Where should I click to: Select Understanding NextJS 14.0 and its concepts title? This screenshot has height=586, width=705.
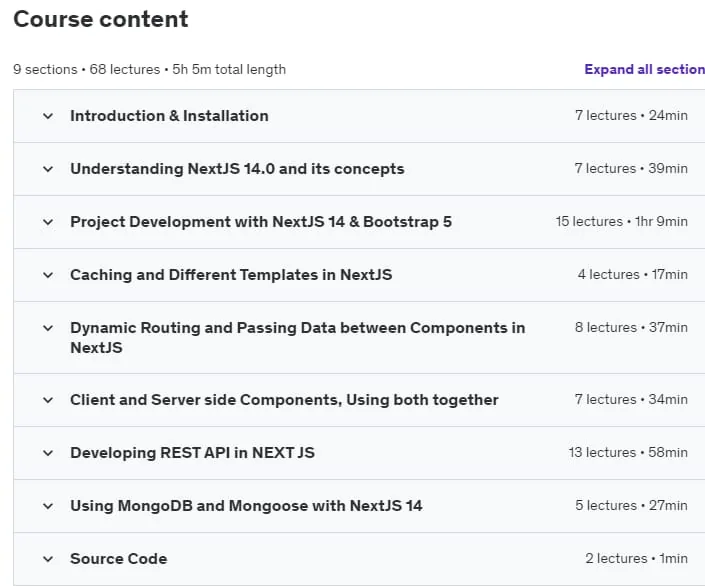coord(237,169)
